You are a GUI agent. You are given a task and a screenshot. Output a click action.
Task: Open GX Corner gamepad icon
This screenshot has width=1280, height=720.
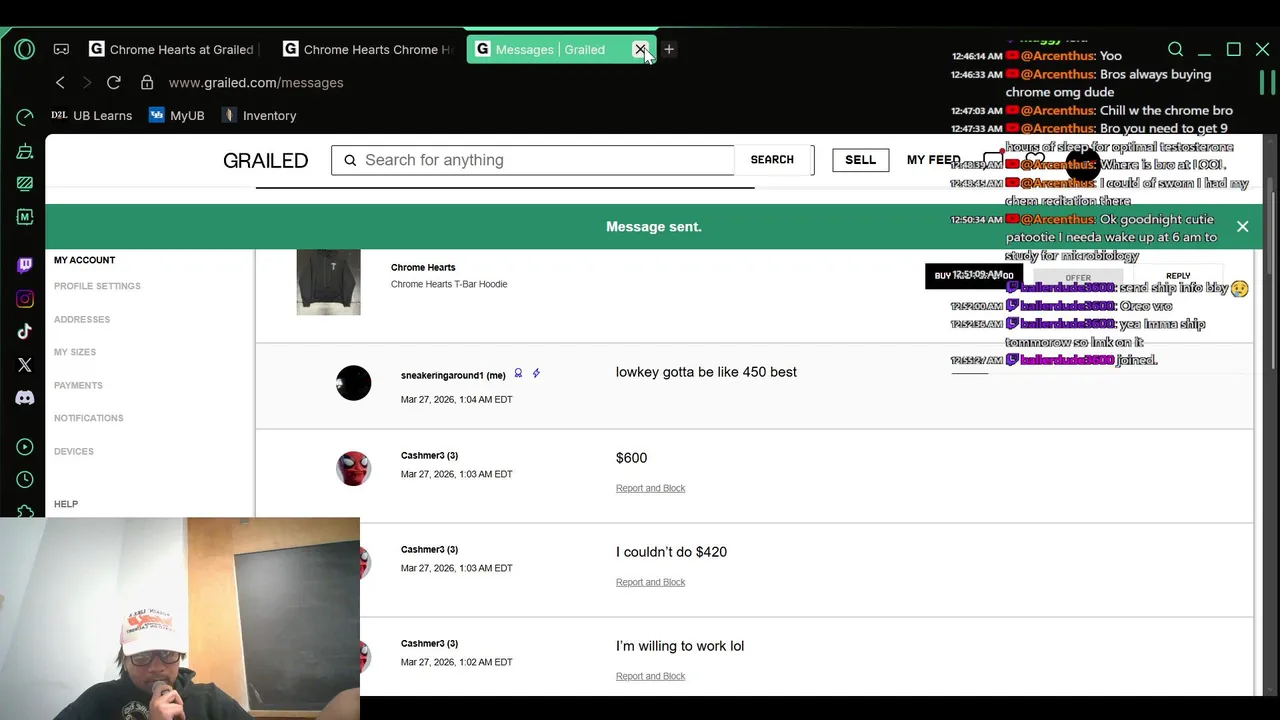(61, 49)
